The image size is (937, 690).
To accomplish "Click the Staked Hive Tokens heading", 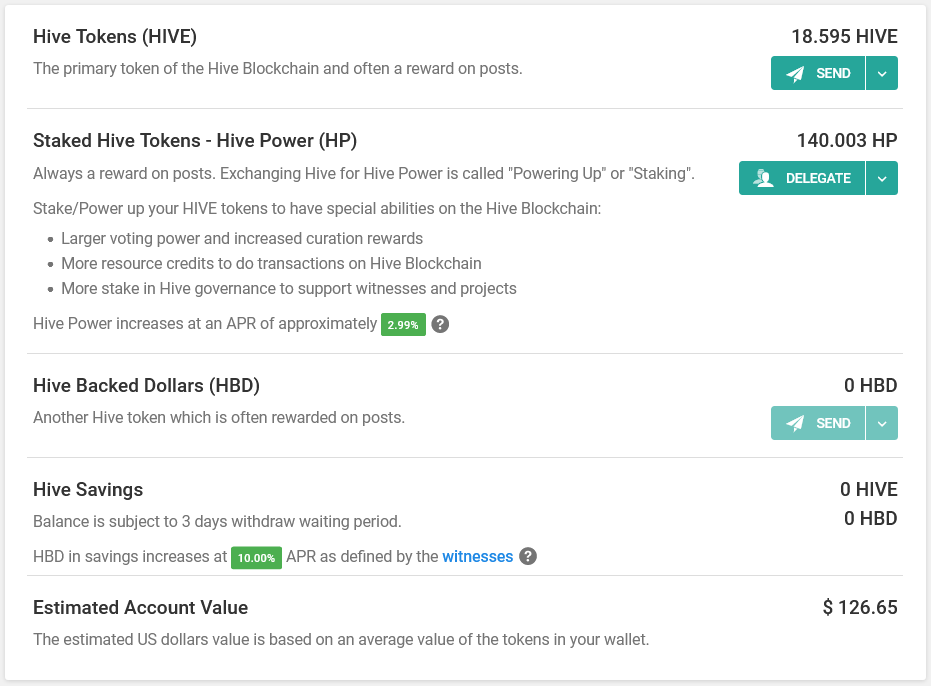I will (x=195, y=141).
